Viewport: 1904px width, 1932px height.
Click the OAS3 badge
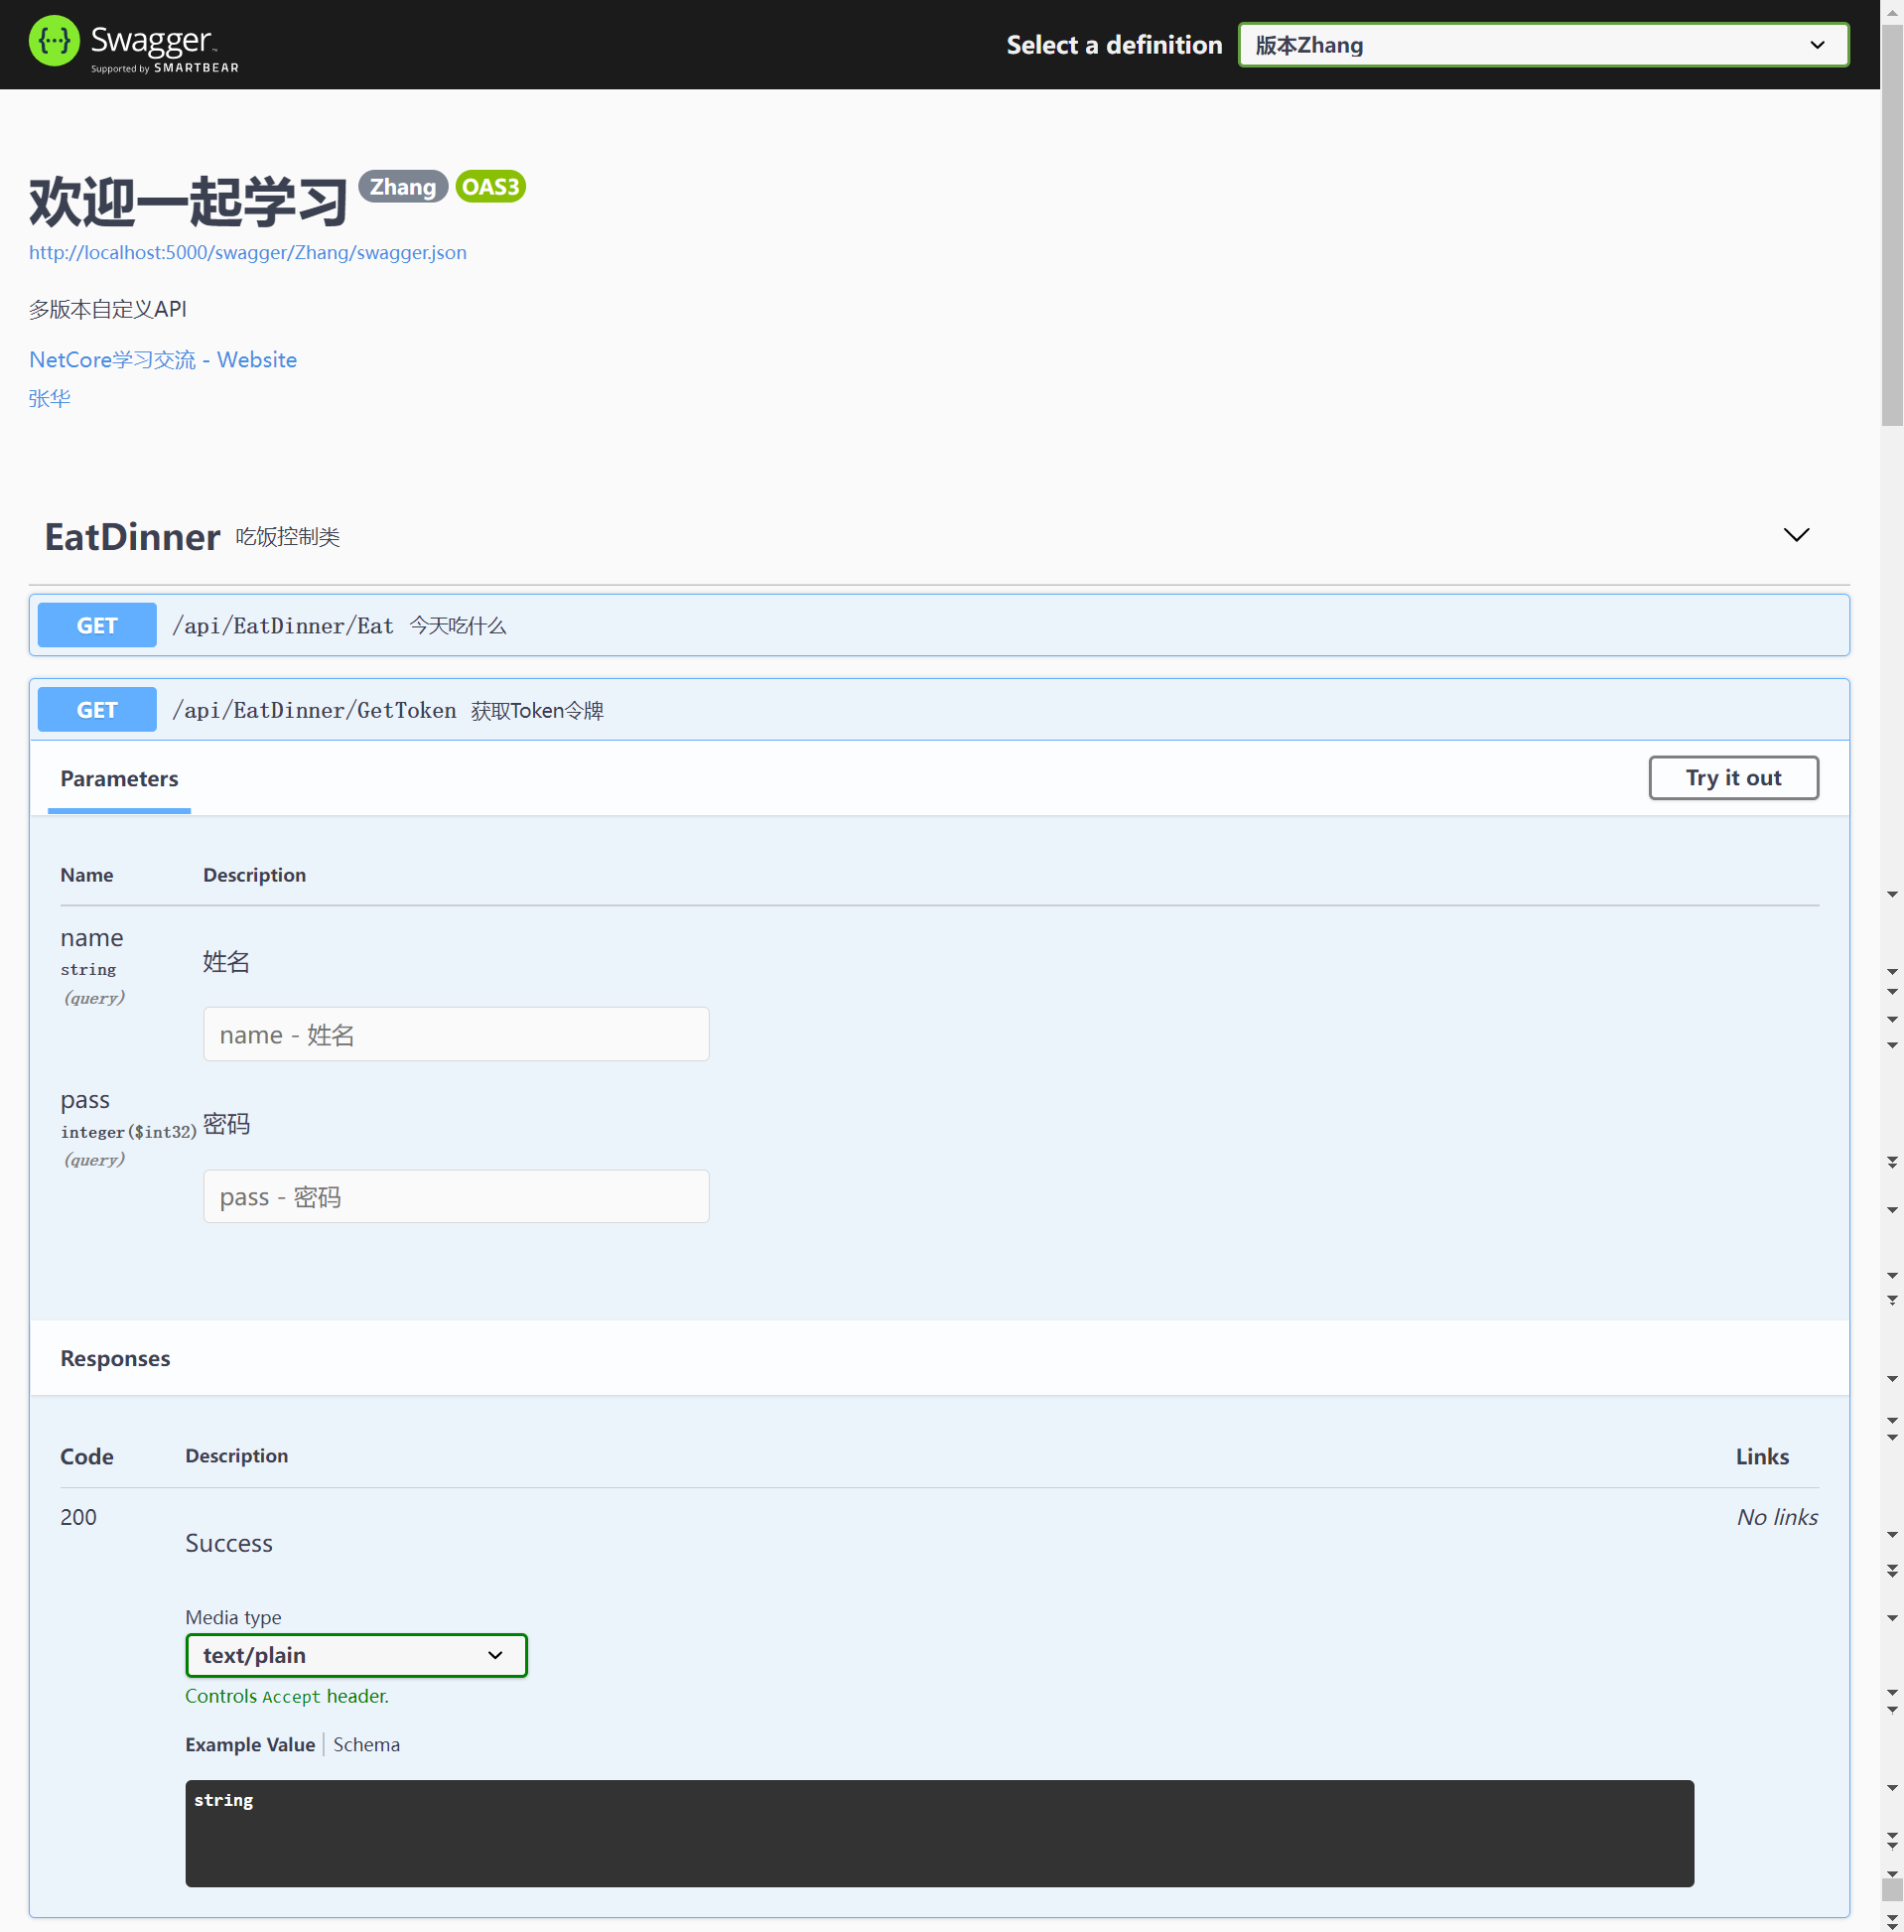490,187
